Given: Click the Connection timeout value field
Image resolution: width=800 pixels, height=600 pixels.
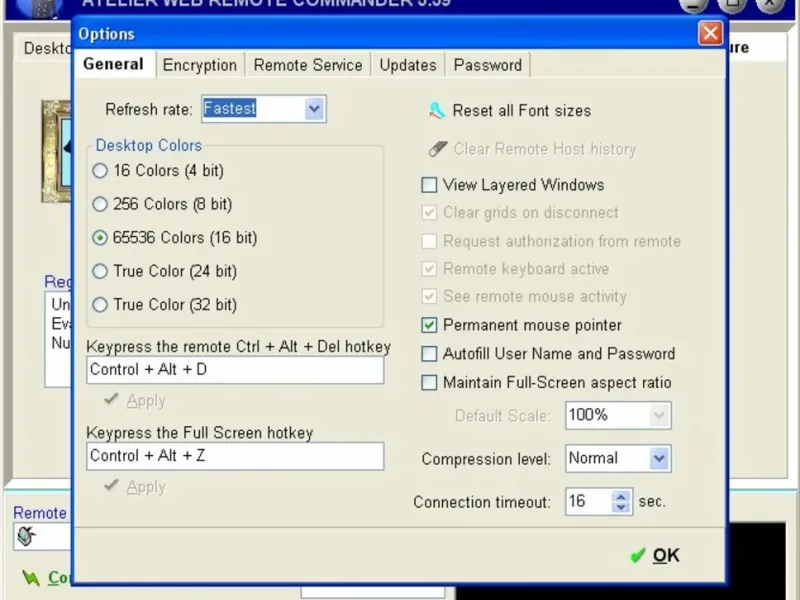Looking at the screenshot, I should (589, 502).
